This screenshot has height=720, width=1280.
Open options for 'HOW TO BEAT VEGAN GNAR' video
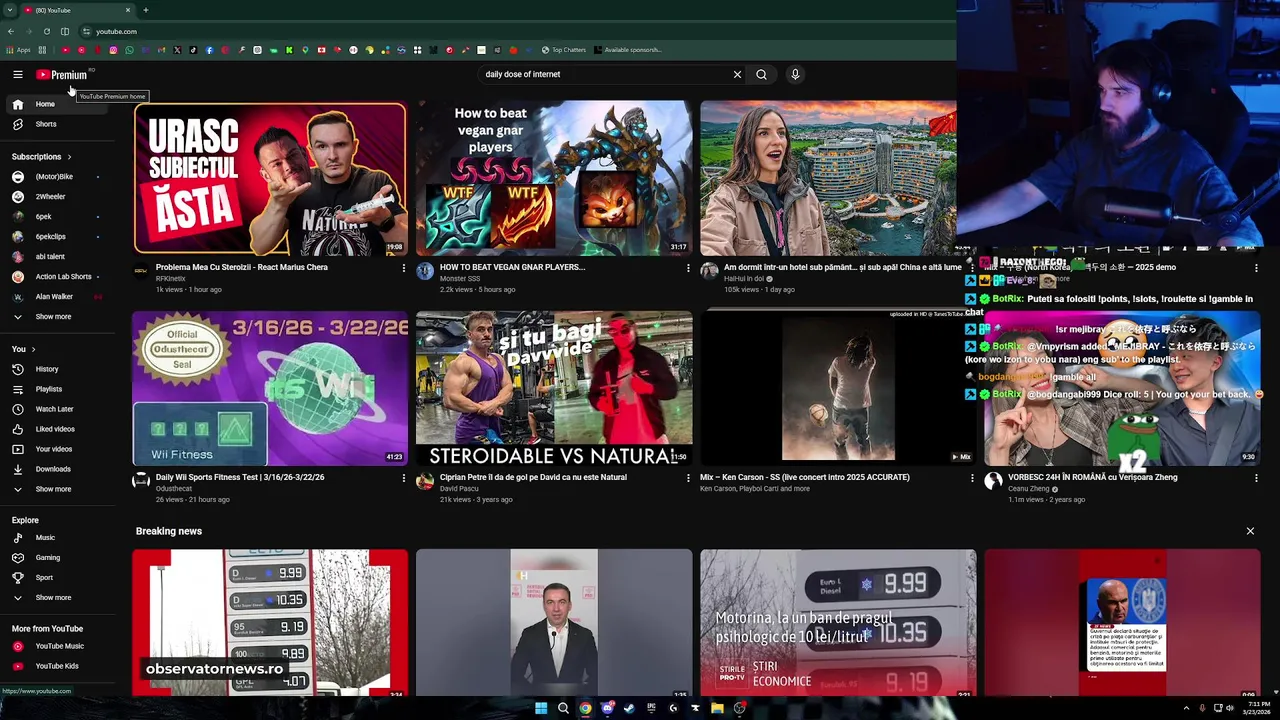tap(688, 268)
